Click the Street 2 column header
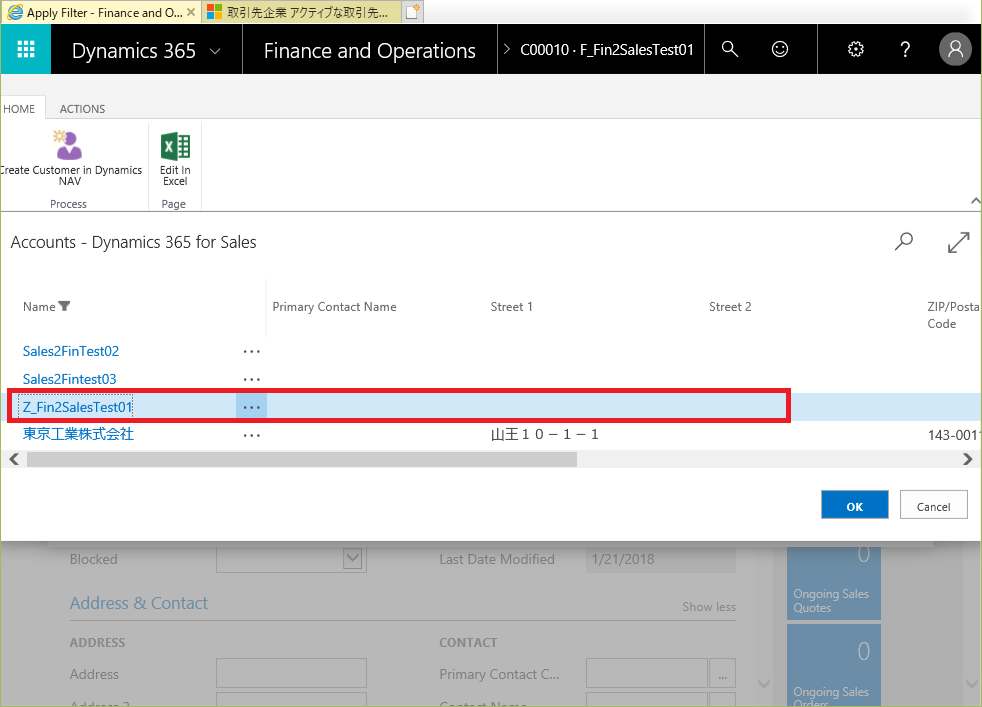 730,307
